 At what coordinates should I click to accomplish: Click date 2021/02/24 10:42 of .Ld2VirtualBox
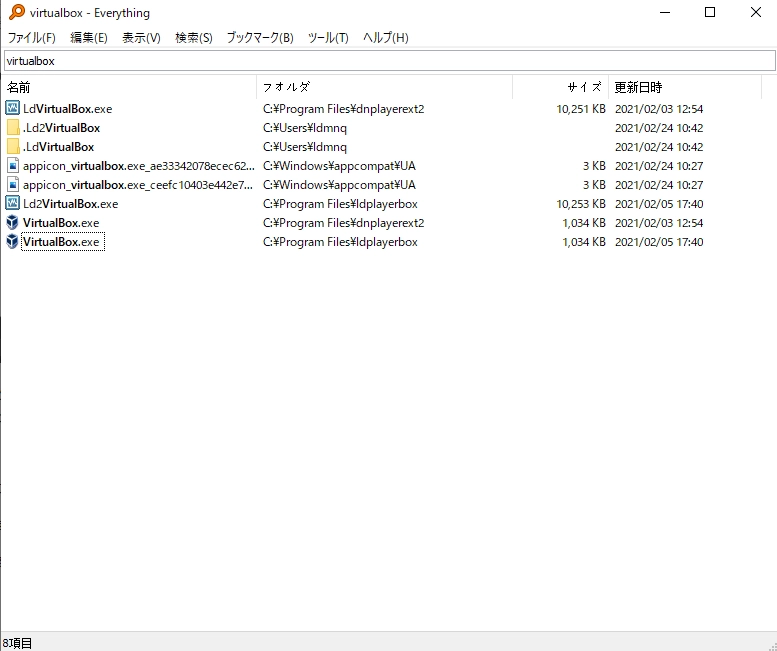[659, 128]
